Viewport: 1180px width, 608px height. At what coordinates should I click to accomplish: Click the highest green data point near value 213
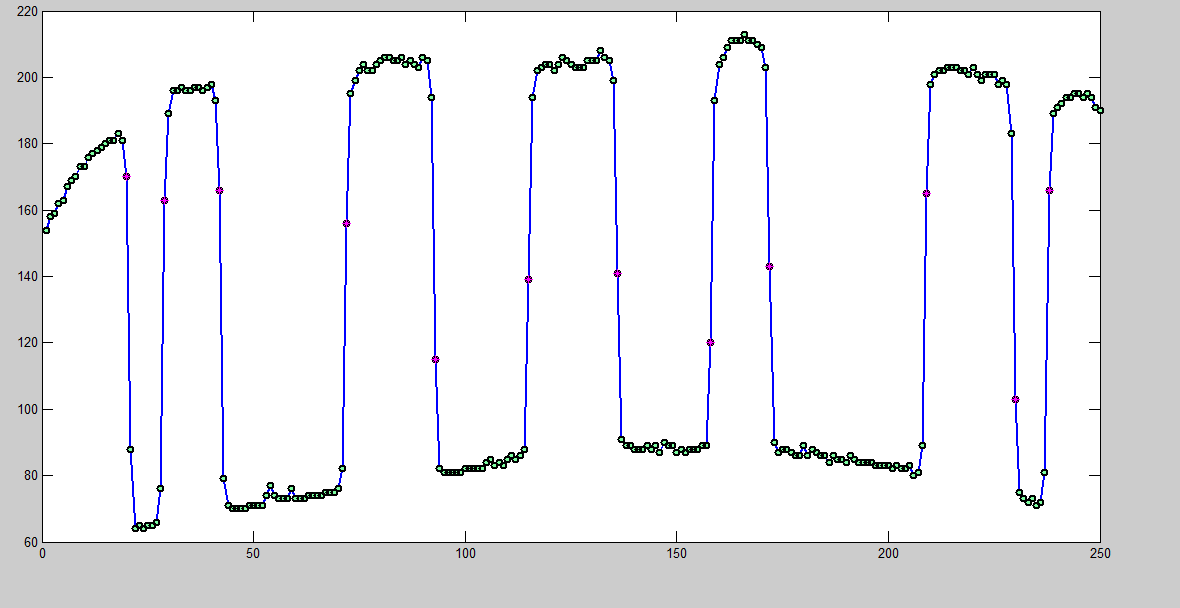(x=744, y=34)
